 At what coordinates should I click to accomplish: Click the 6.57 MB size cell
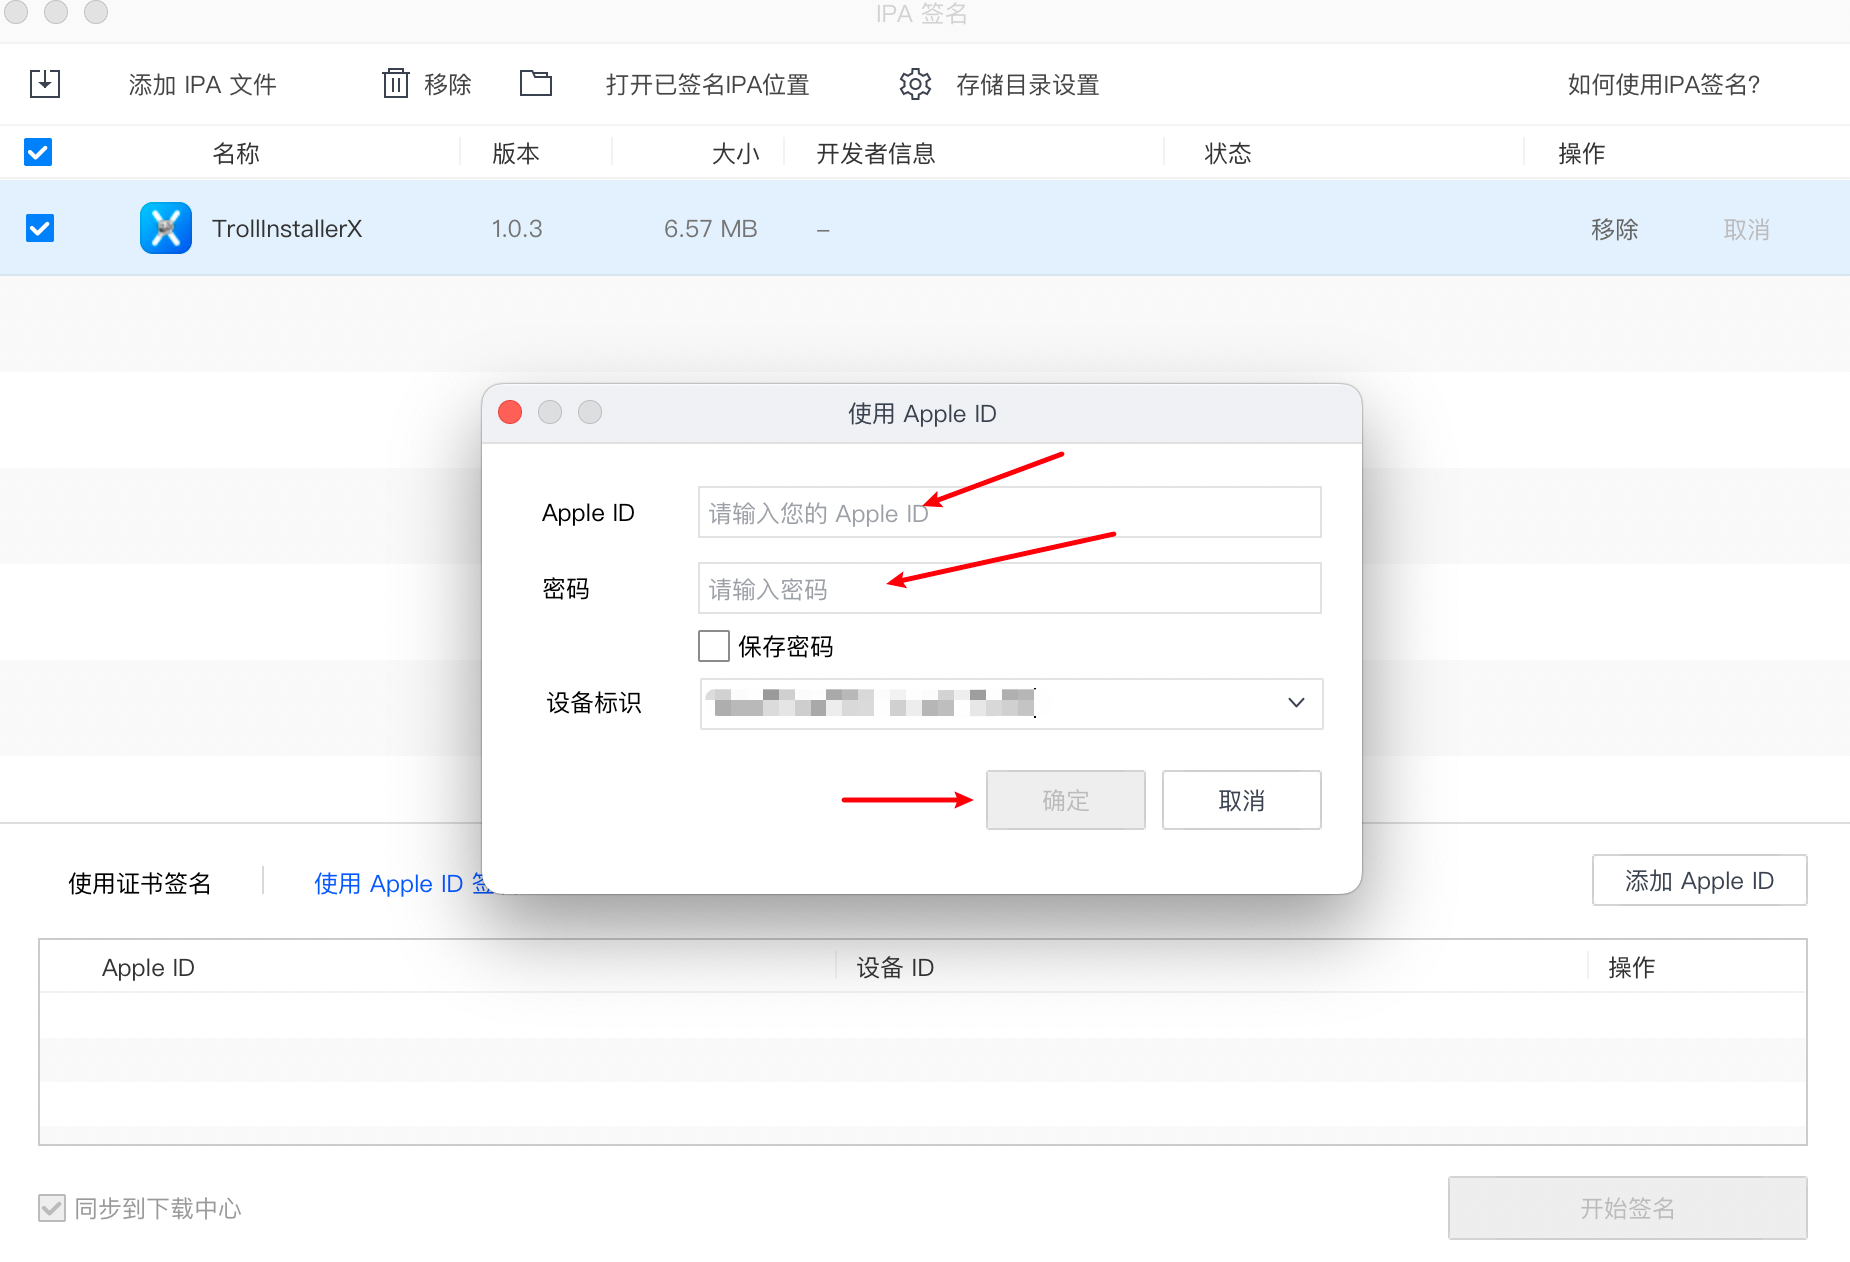(x=711, y=229)
